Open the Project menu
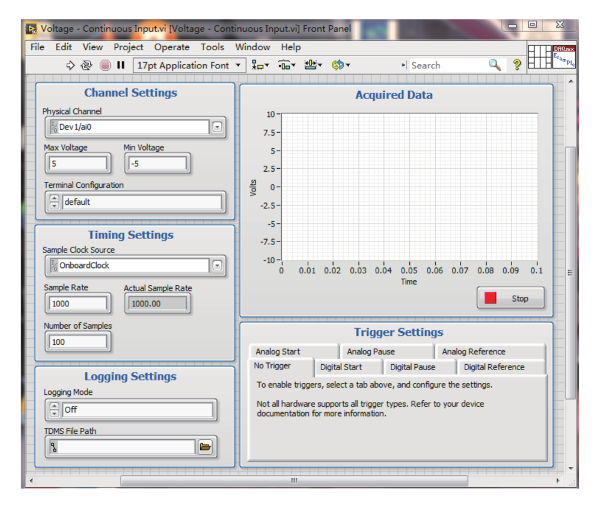Screen dimensions: 600x510 click(x=128, y=47)
